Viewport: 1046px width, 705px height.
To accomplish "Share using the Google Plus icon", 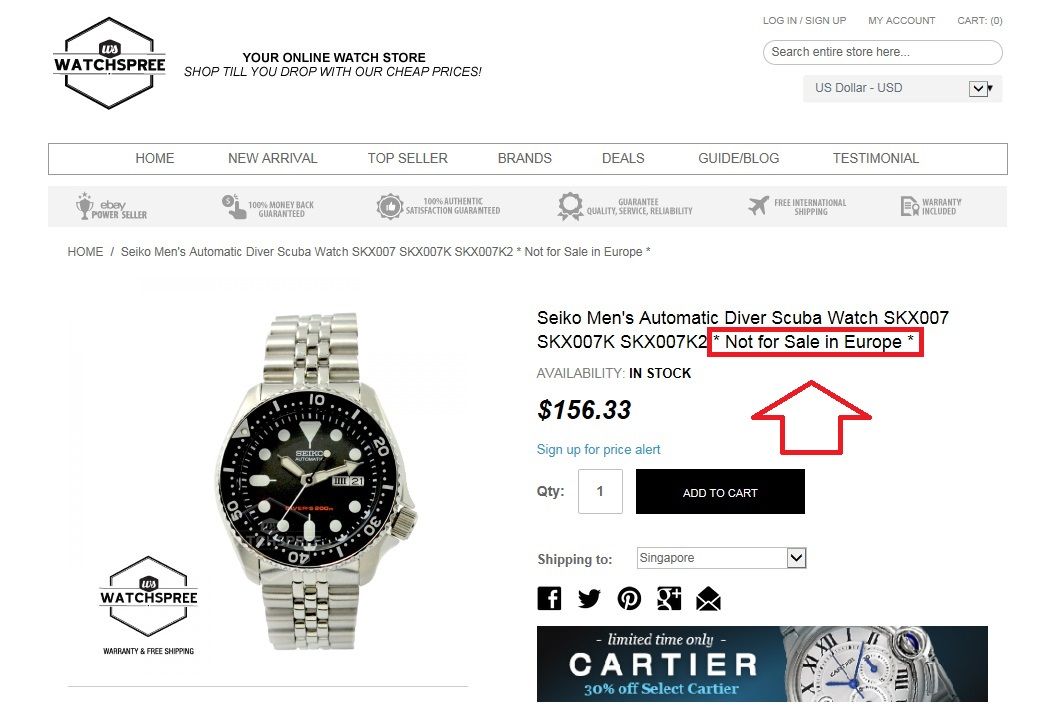I will (669, 598).
